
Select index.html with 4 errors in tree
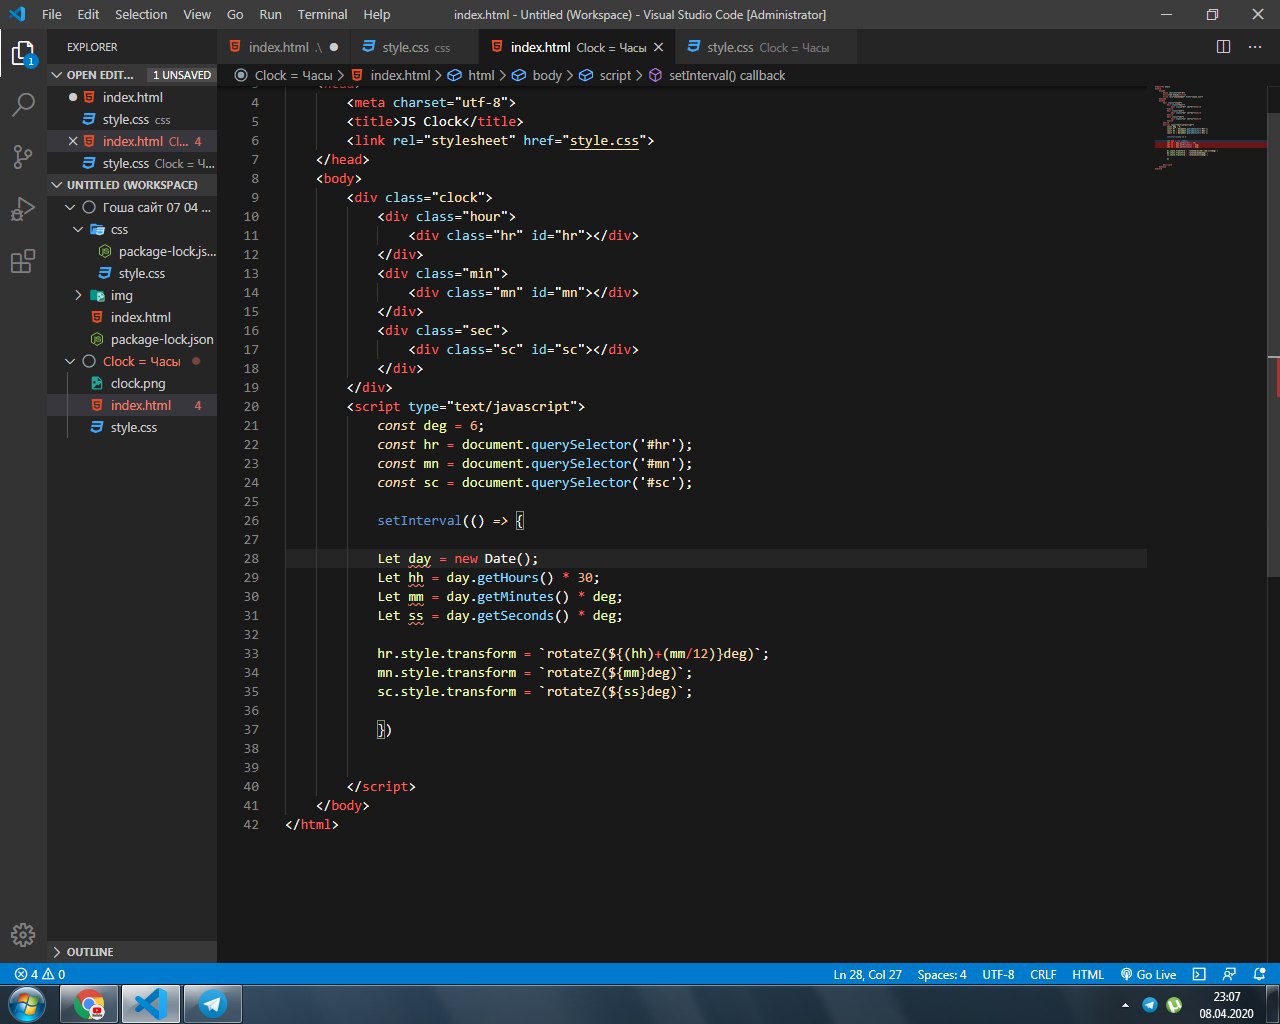(x=132, y=405)
